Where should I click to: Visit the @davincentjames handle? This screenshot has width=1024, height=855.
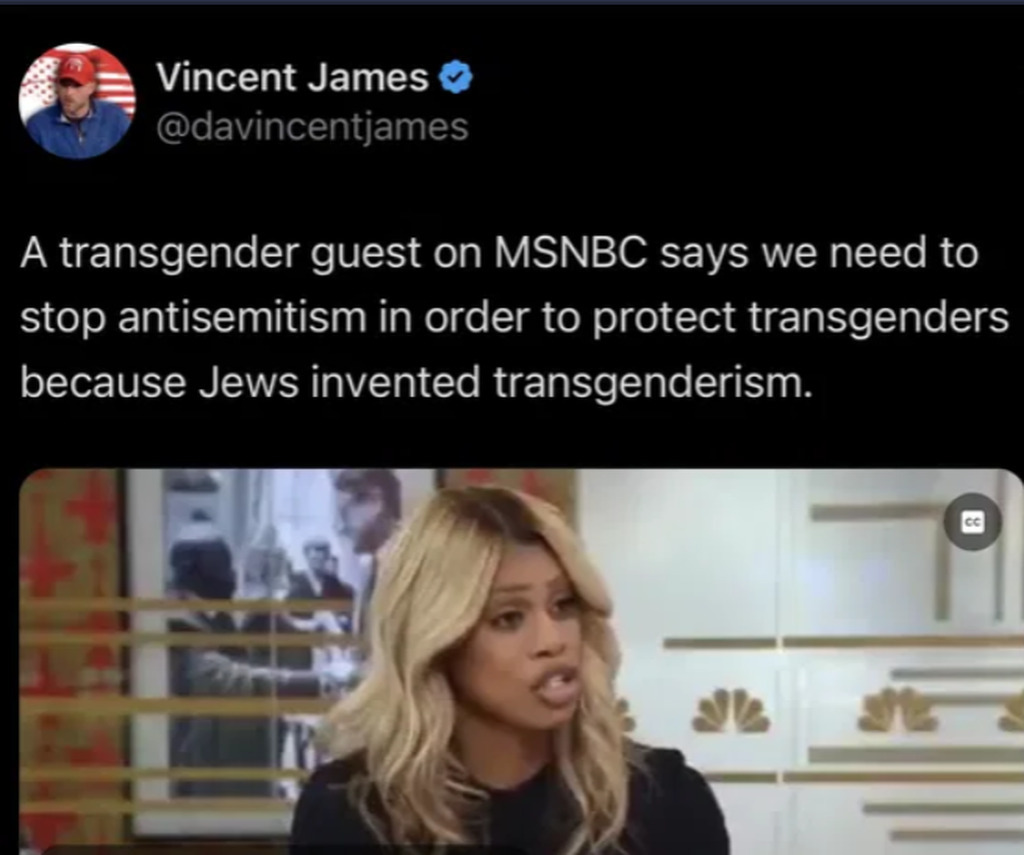[312, 126]
